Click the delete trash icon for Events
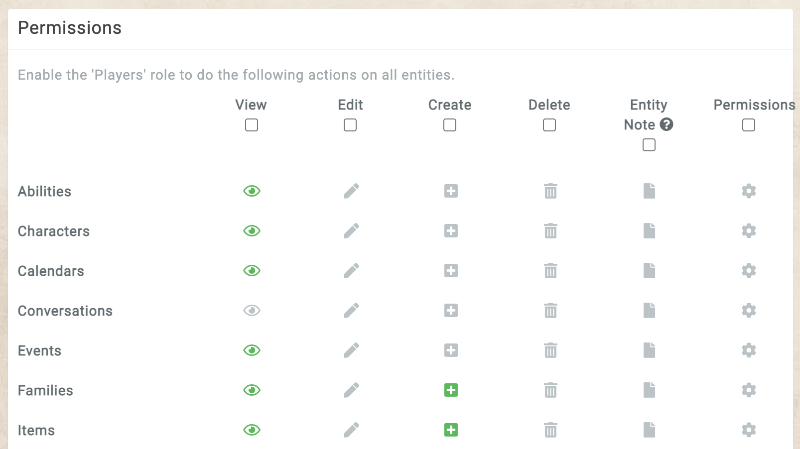The height and width of the screenshot is (449, 800). pyautogui.click(x=549, y=351)
